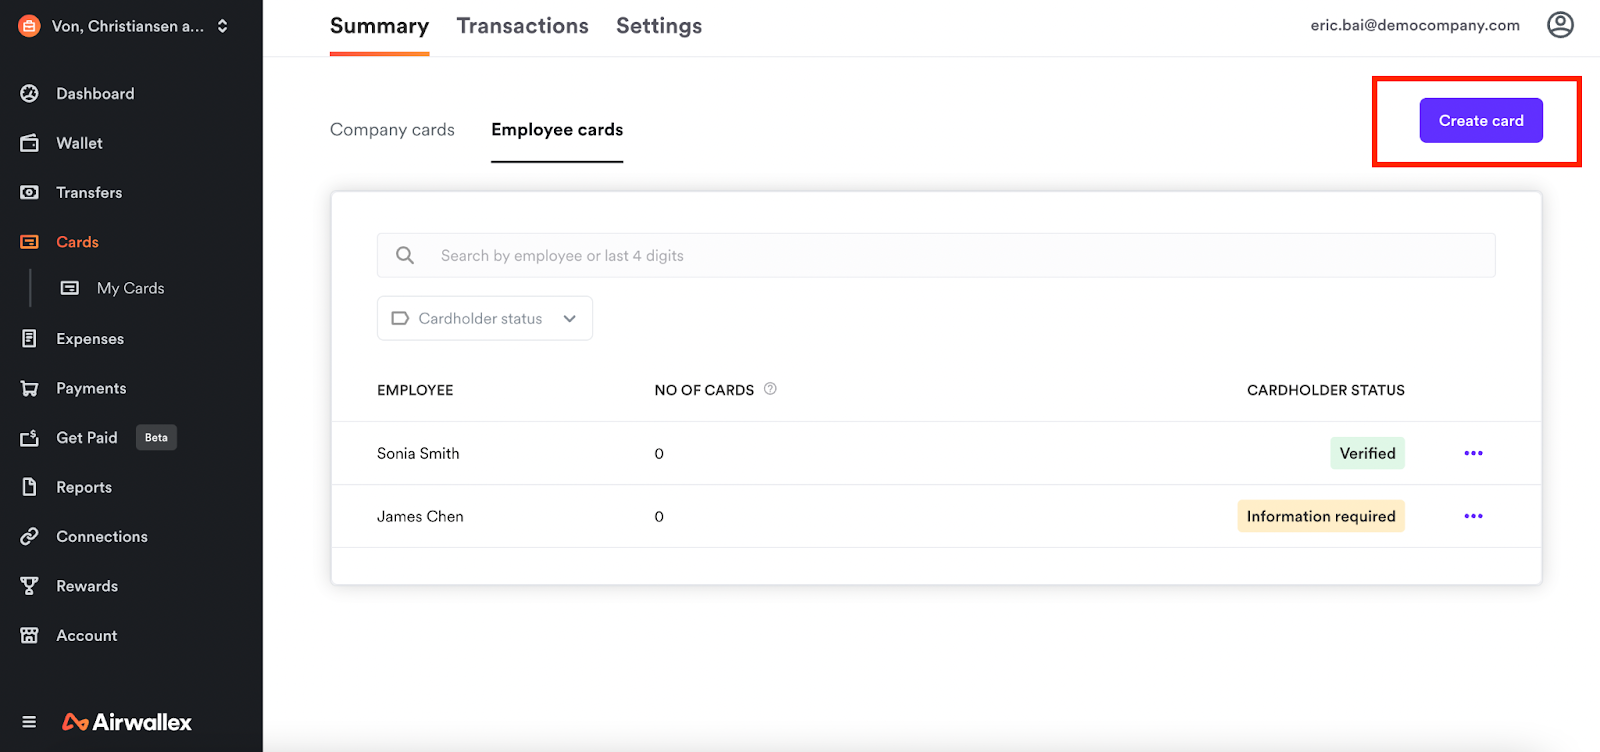The image size is (1600, 752).
Task: Open the three-dot menu for Sonia Smith
Action: tap(1473, 453)
